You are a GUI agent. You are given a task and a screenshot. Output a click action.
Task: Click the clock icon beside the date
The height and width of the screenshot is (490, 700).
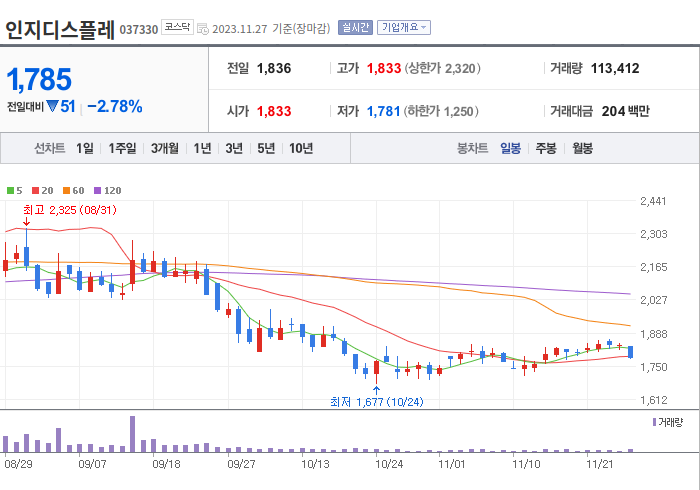pos(203,29)
